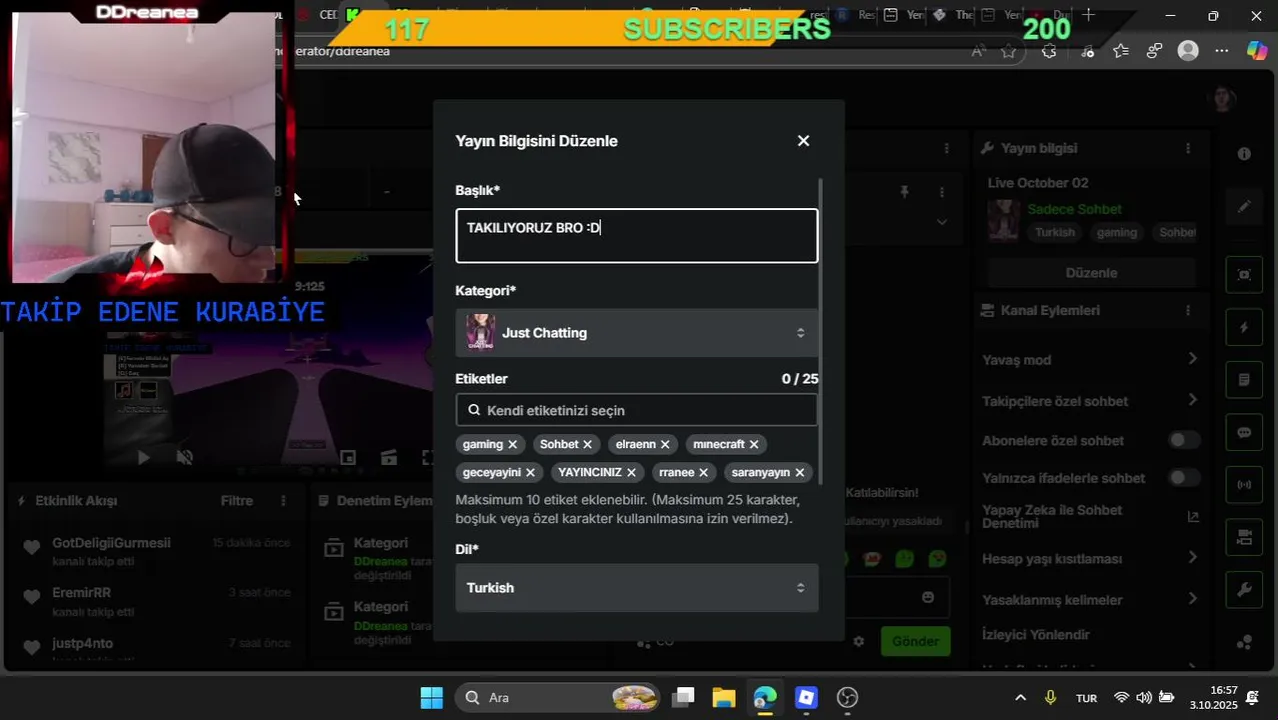1278x720 pixels.
Task: Play the stream preview video
Action: coord(143,457)
